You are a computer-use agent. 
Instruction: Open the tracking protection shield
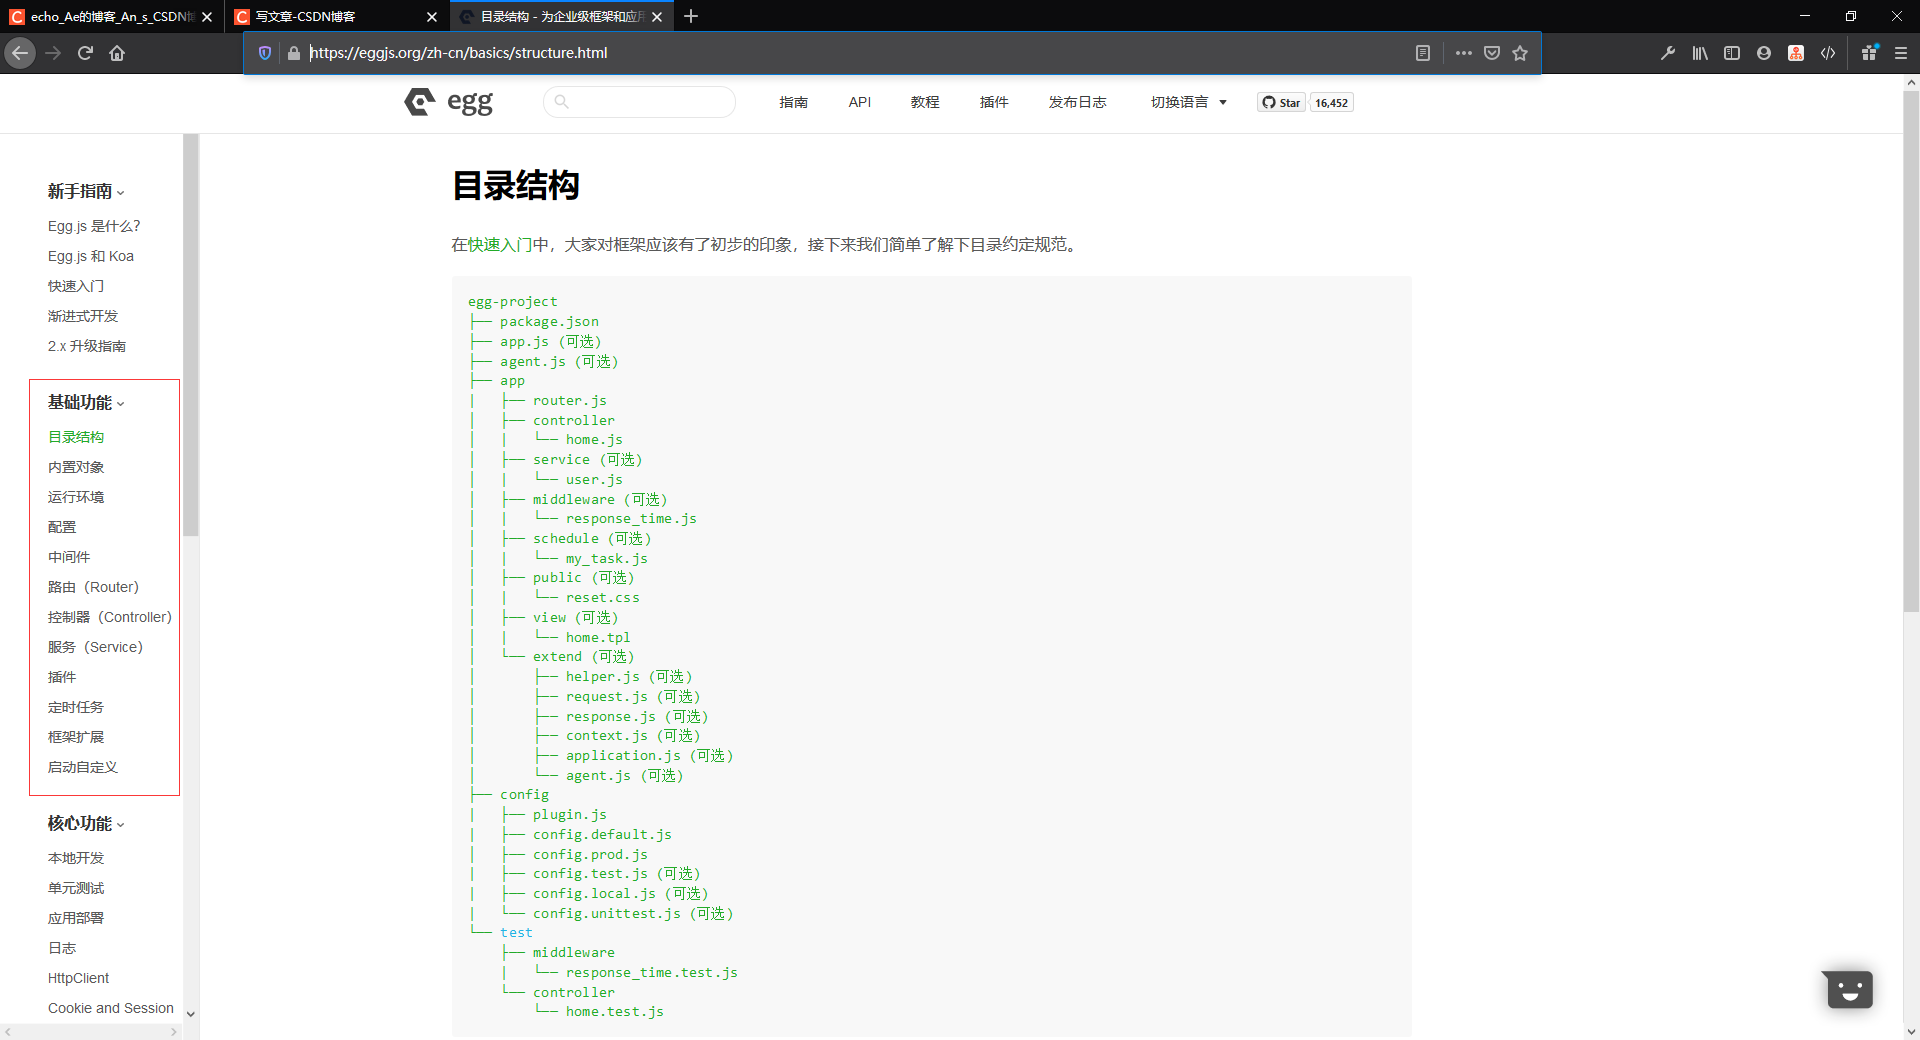point(264,53)
